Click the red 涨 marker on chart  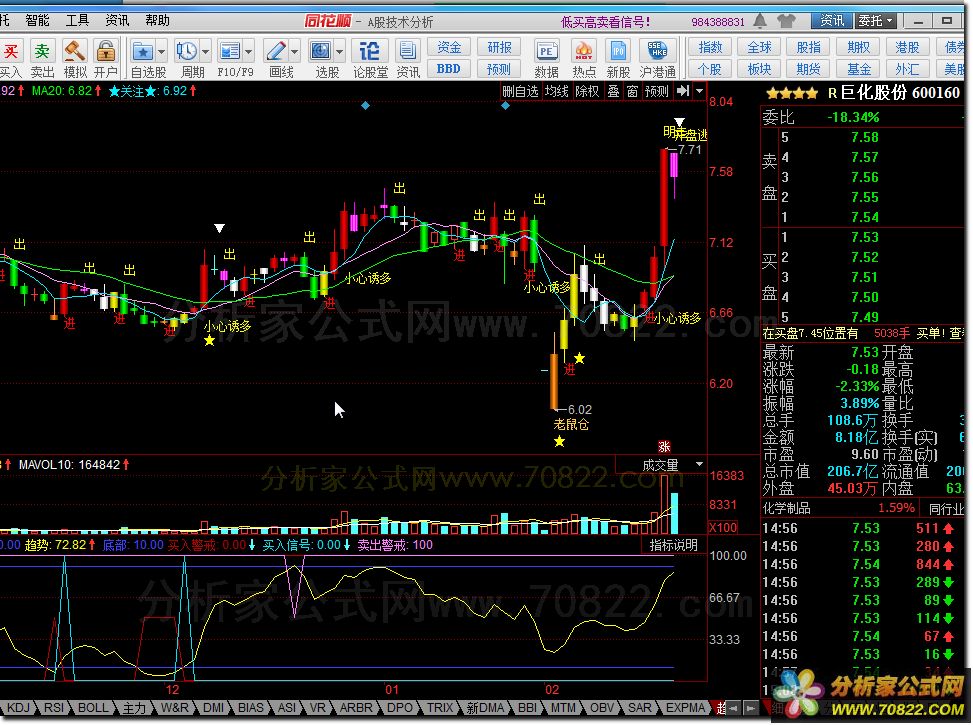coord(664,446)
